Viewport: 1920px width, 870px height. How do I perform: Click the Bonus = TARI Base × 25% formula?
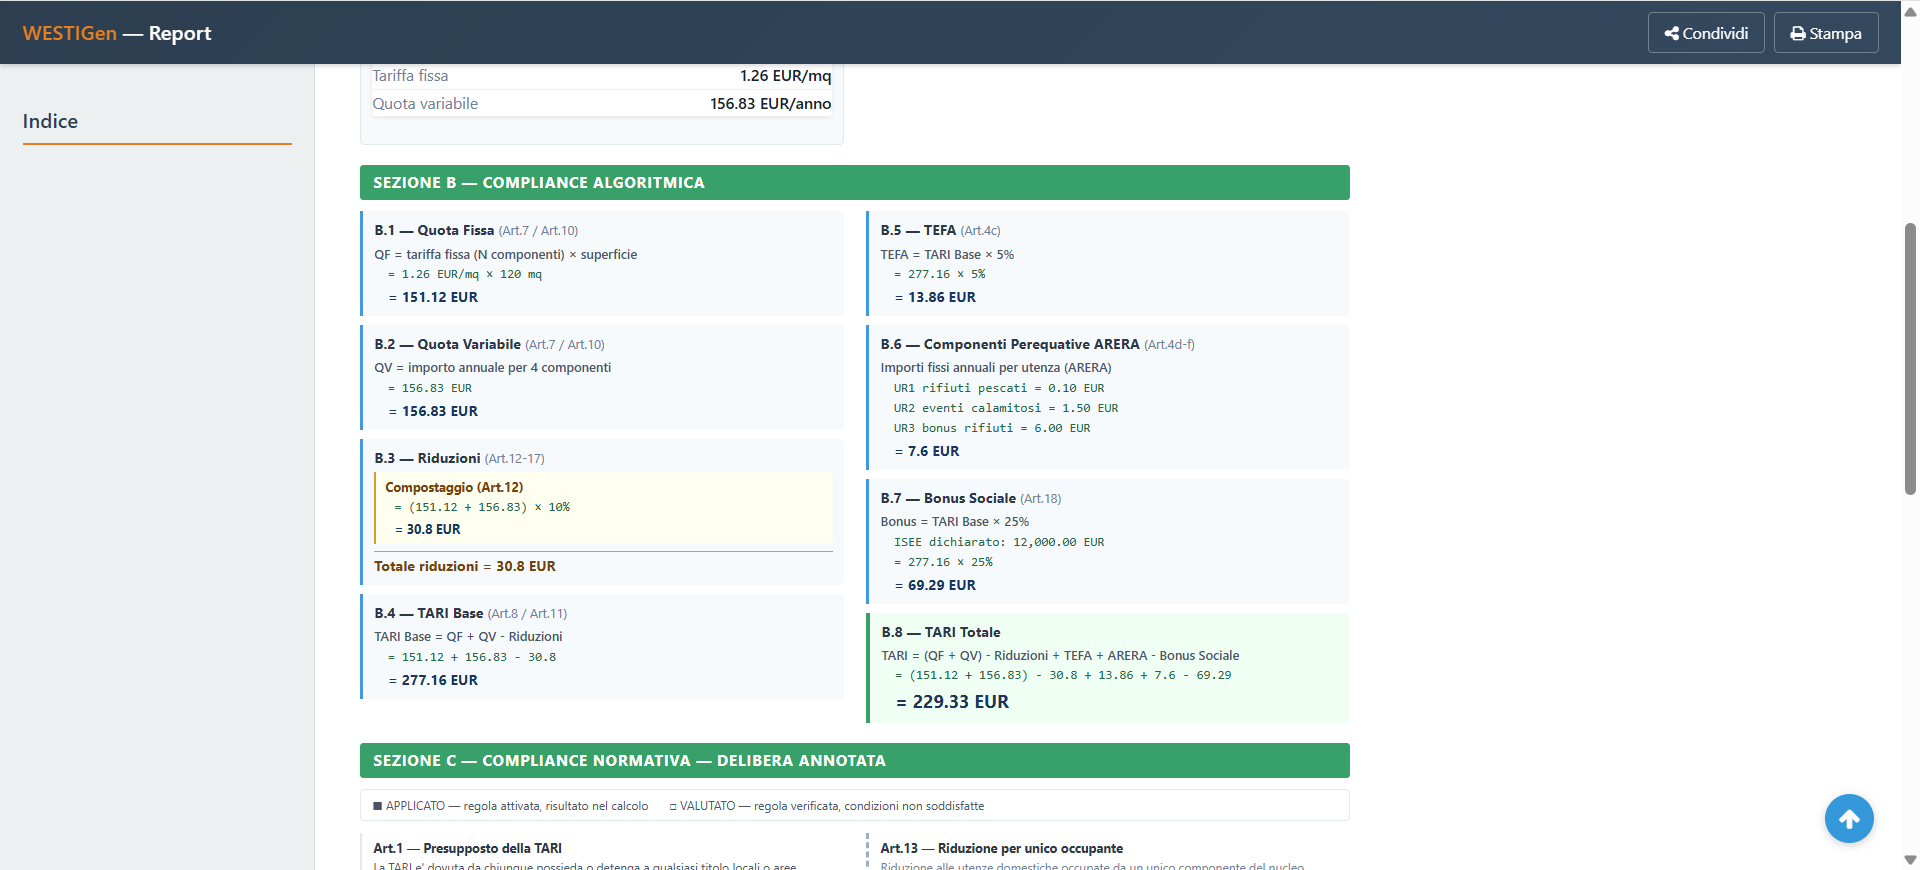click(x=954, y=522)
